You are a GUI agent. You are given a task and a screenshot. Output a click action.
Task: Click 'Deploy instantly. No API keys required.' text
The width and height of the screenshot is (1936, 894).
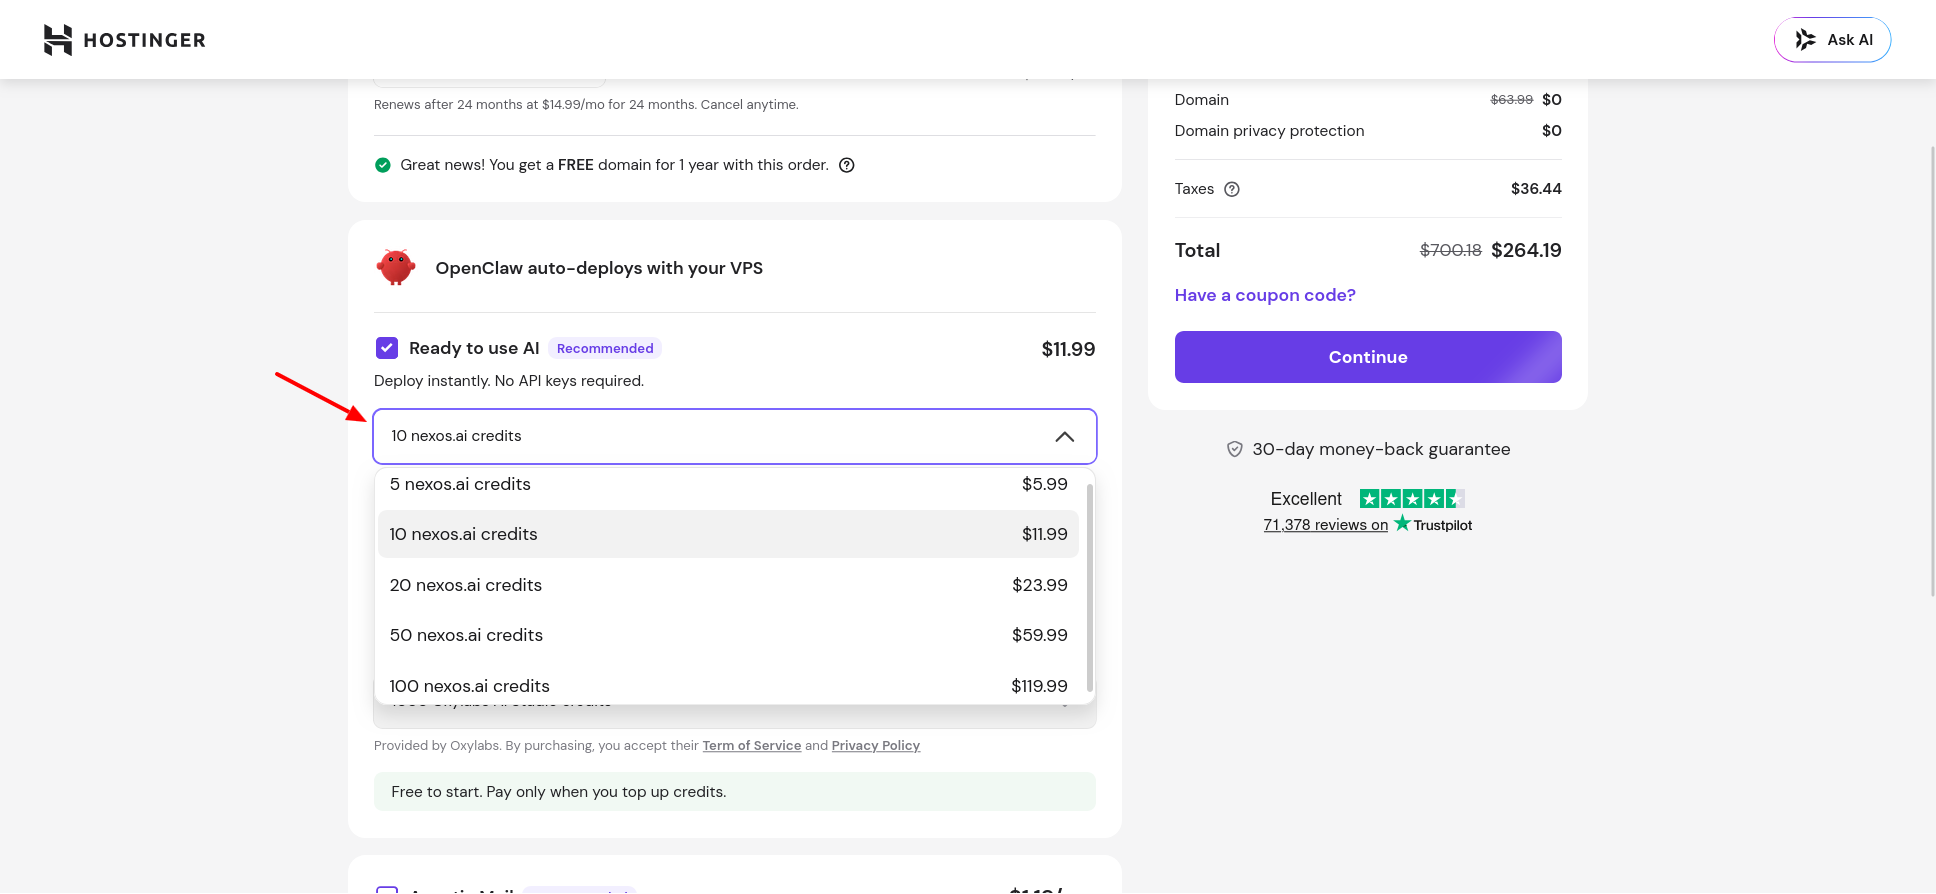pos(509,381)
